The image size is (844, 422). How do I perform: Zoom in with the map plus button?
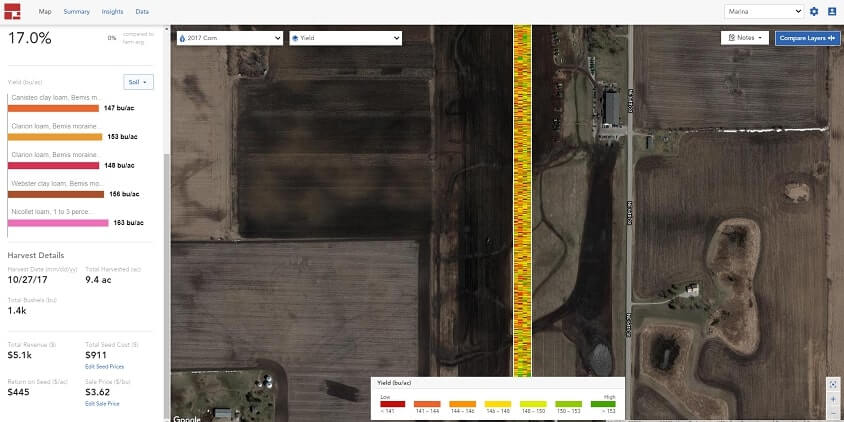pyautogui.click(x=833, y=399)
